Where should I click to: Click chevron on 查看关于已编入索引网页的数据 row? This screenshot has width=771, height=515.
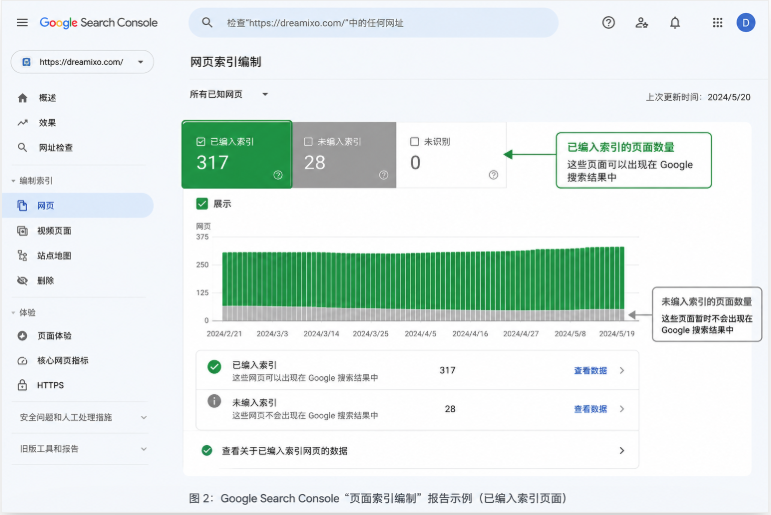click(622, 451)
